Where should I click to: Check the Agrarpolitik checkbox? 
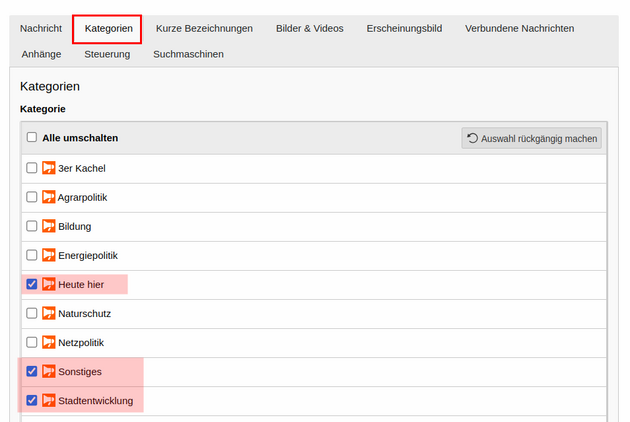(32, 197)
